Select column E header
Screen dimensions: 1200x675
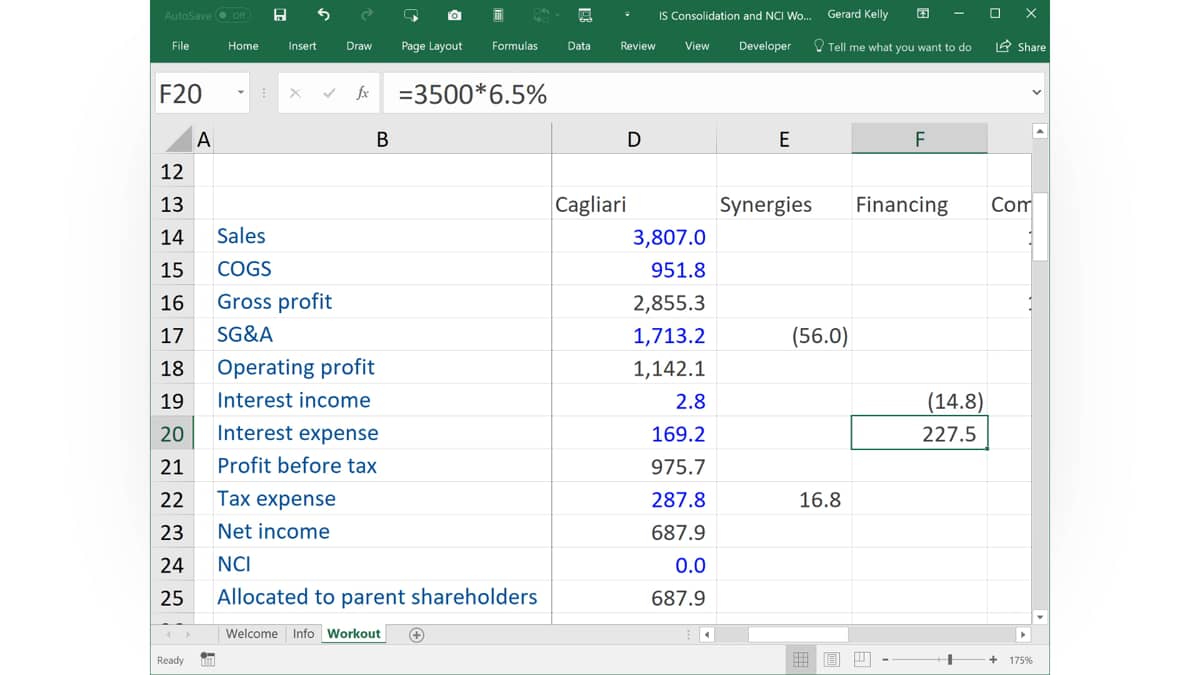[784, 140]
